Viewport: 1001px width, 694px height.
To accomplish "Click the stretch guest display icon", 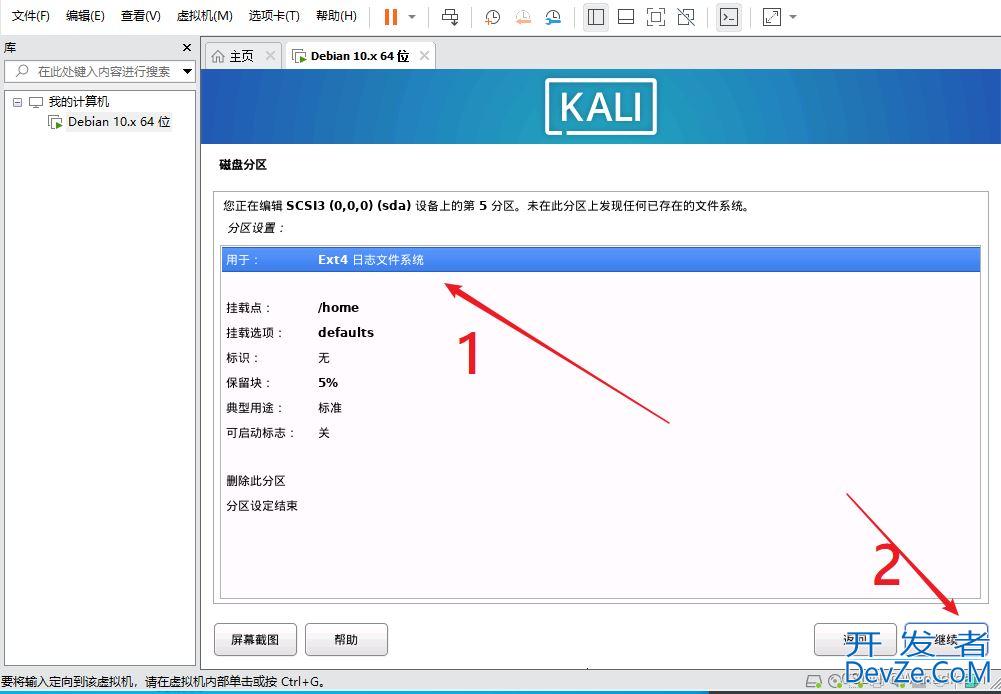I will 772,17.
